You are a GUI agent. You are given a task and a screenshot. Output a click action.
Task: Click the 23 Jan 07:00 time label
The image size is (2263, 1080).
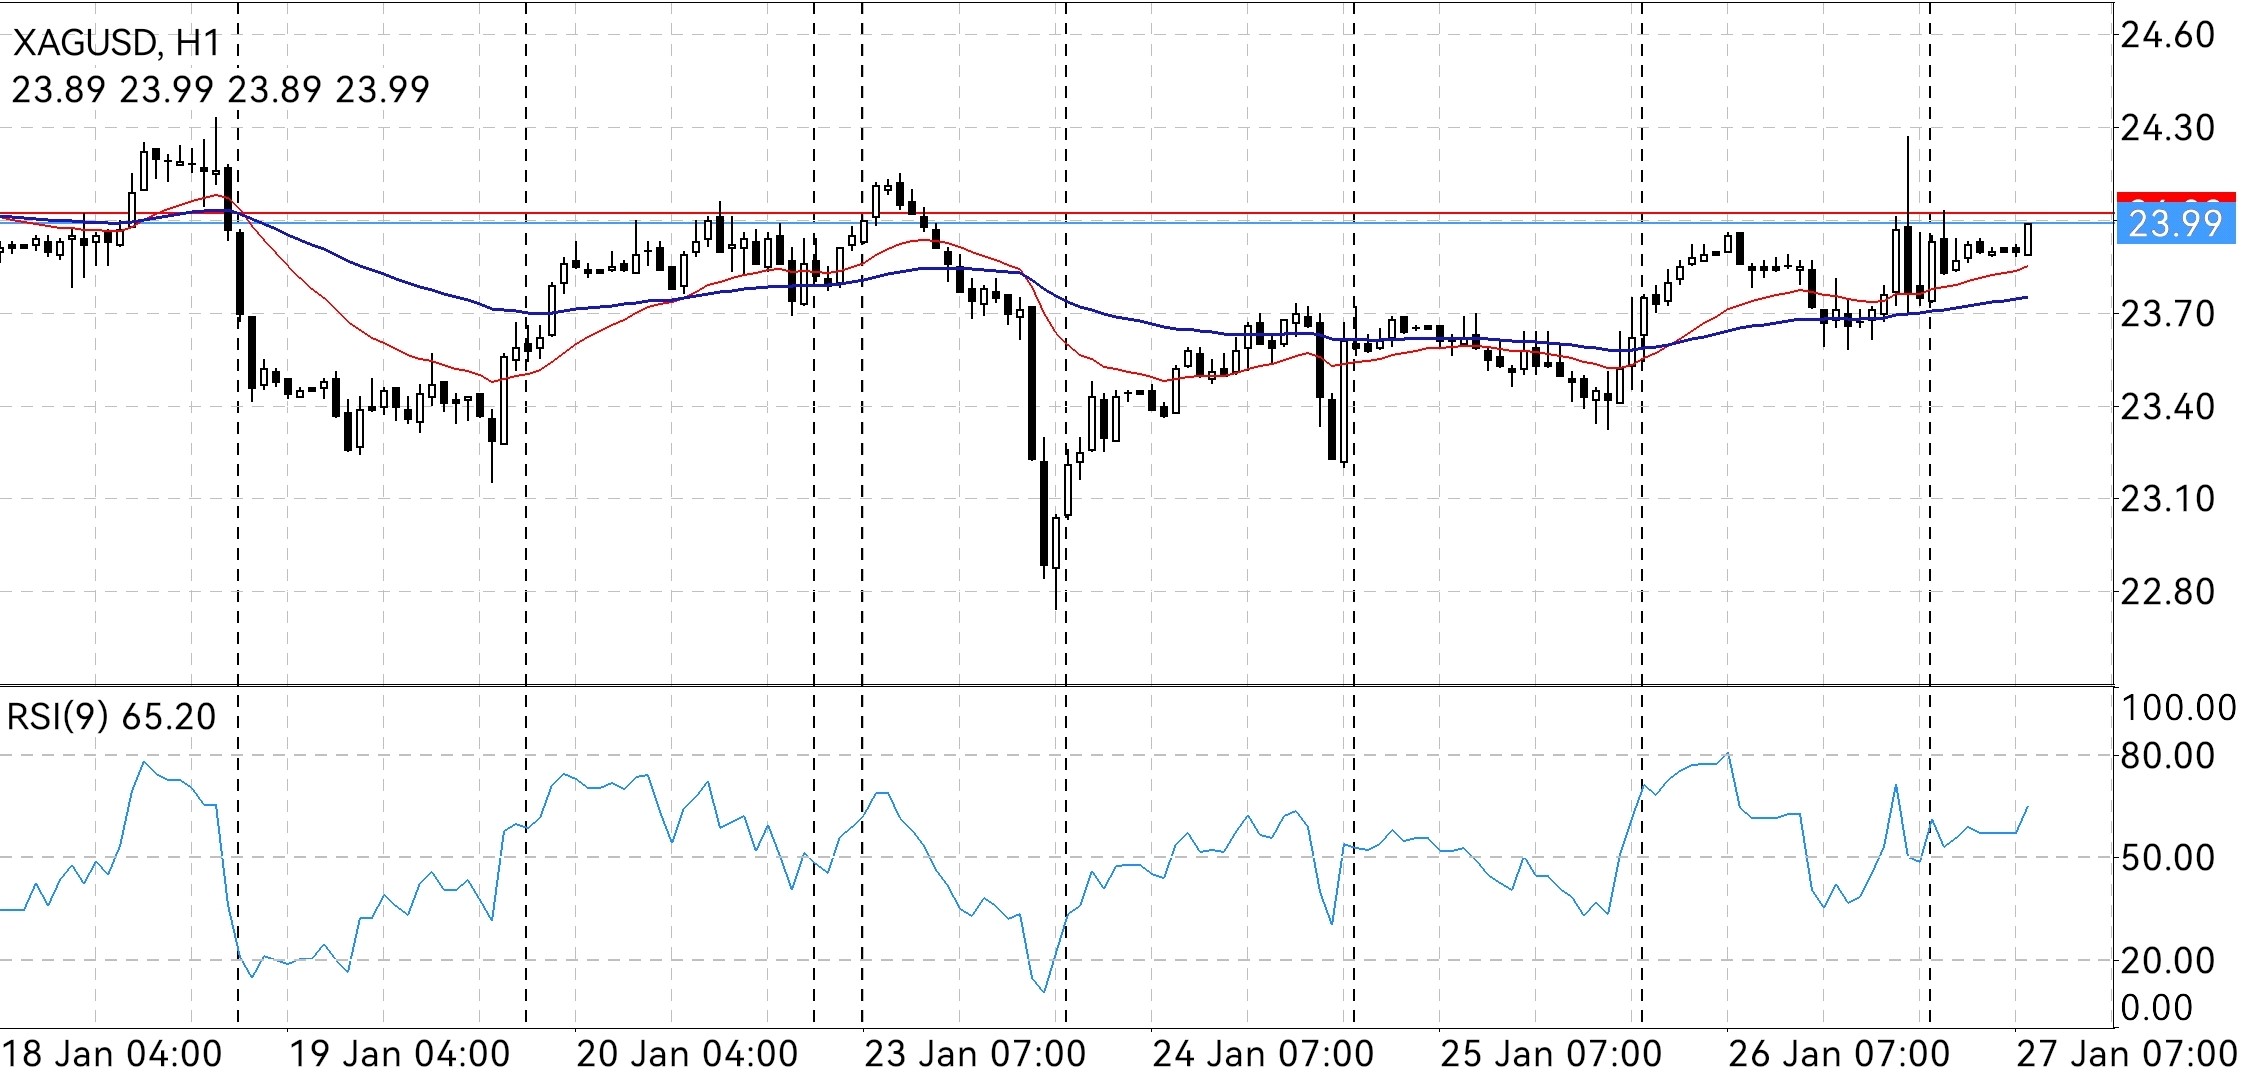[x=976, y=1054]
